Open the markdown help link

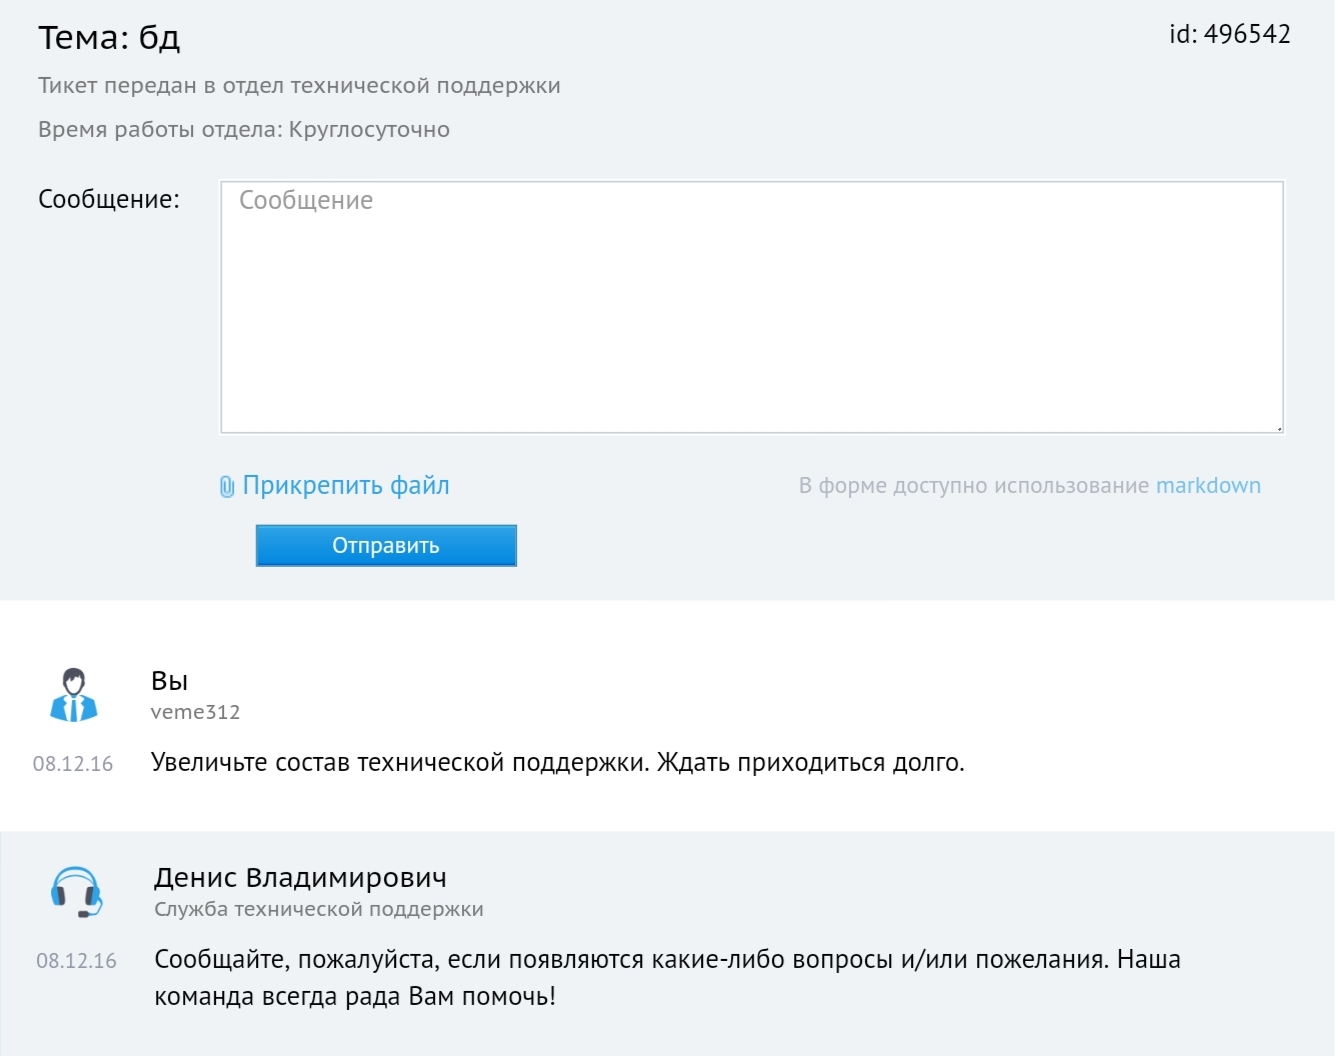1208,486
